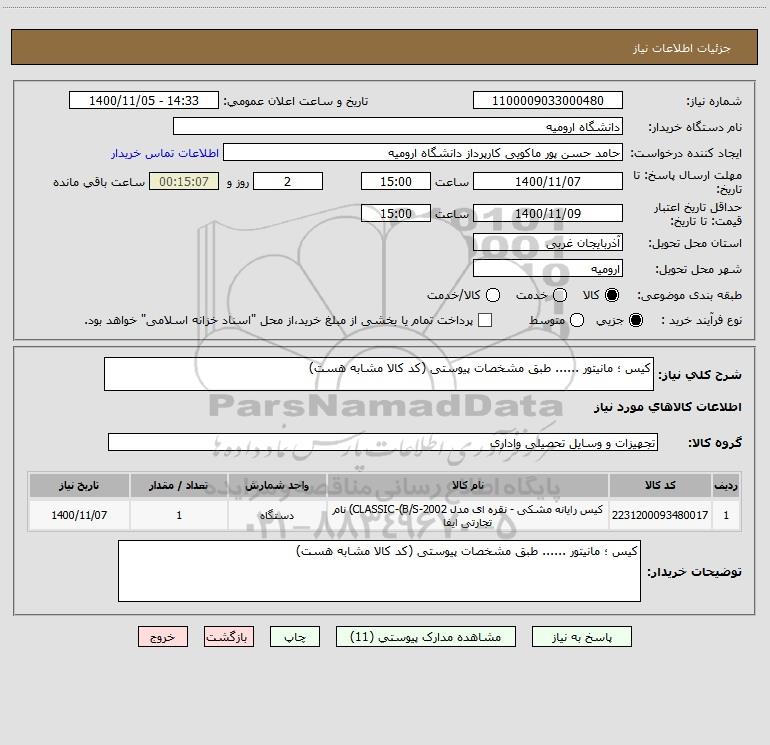Screen dimensions: 770x745
Task: Click the جزئیات اطلاعات نیاز page title
Action: point(682,48)
